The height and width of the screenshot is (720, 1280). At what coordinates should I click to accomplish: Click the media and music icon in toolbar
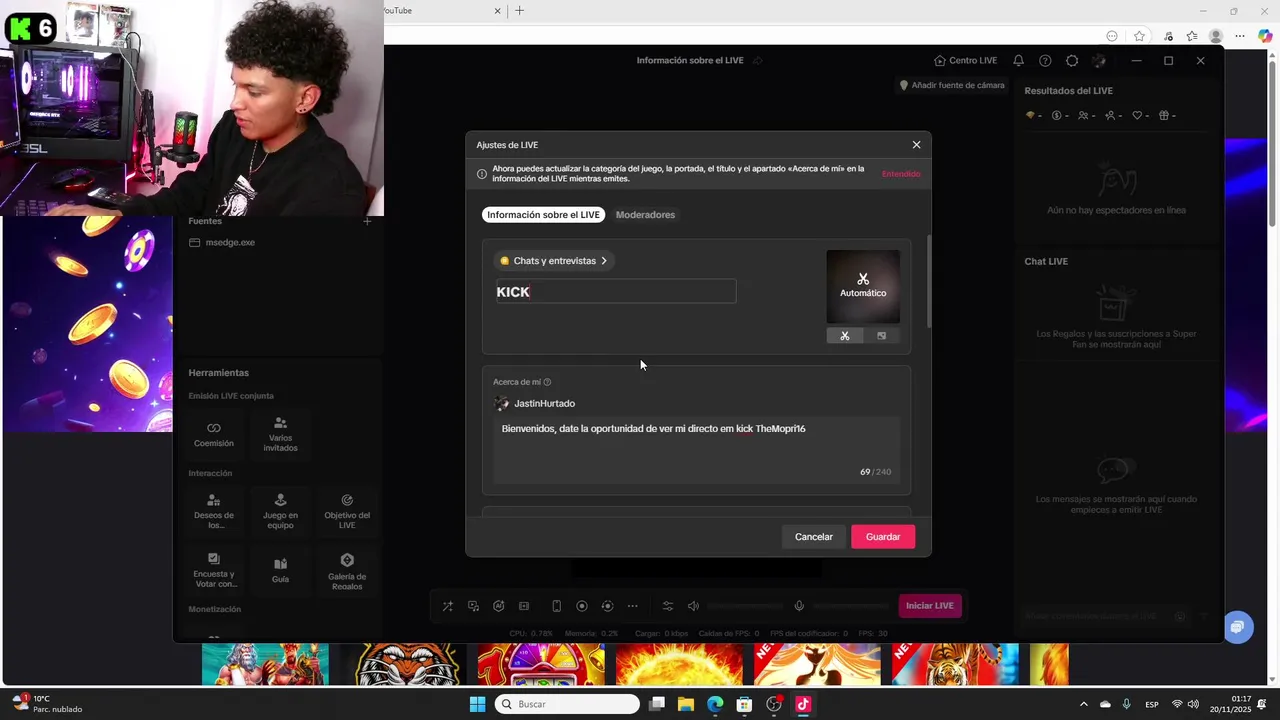(473, 606)
